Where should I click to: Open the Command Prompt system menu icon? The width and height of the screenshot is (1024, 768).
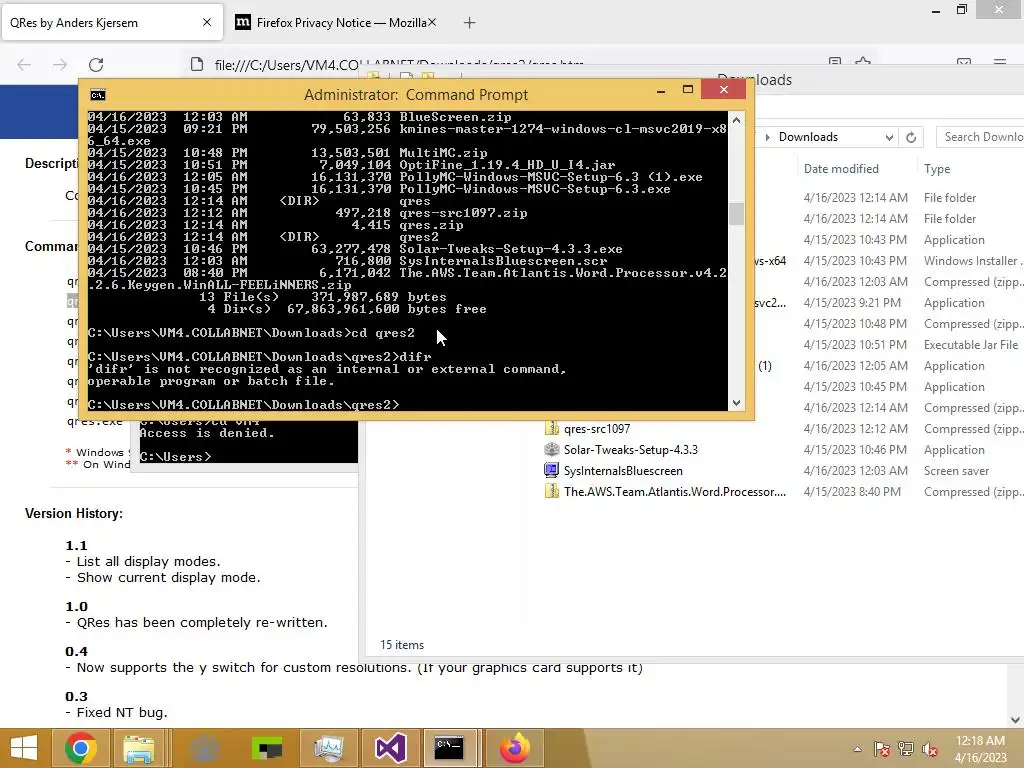[x=98, y=95]
